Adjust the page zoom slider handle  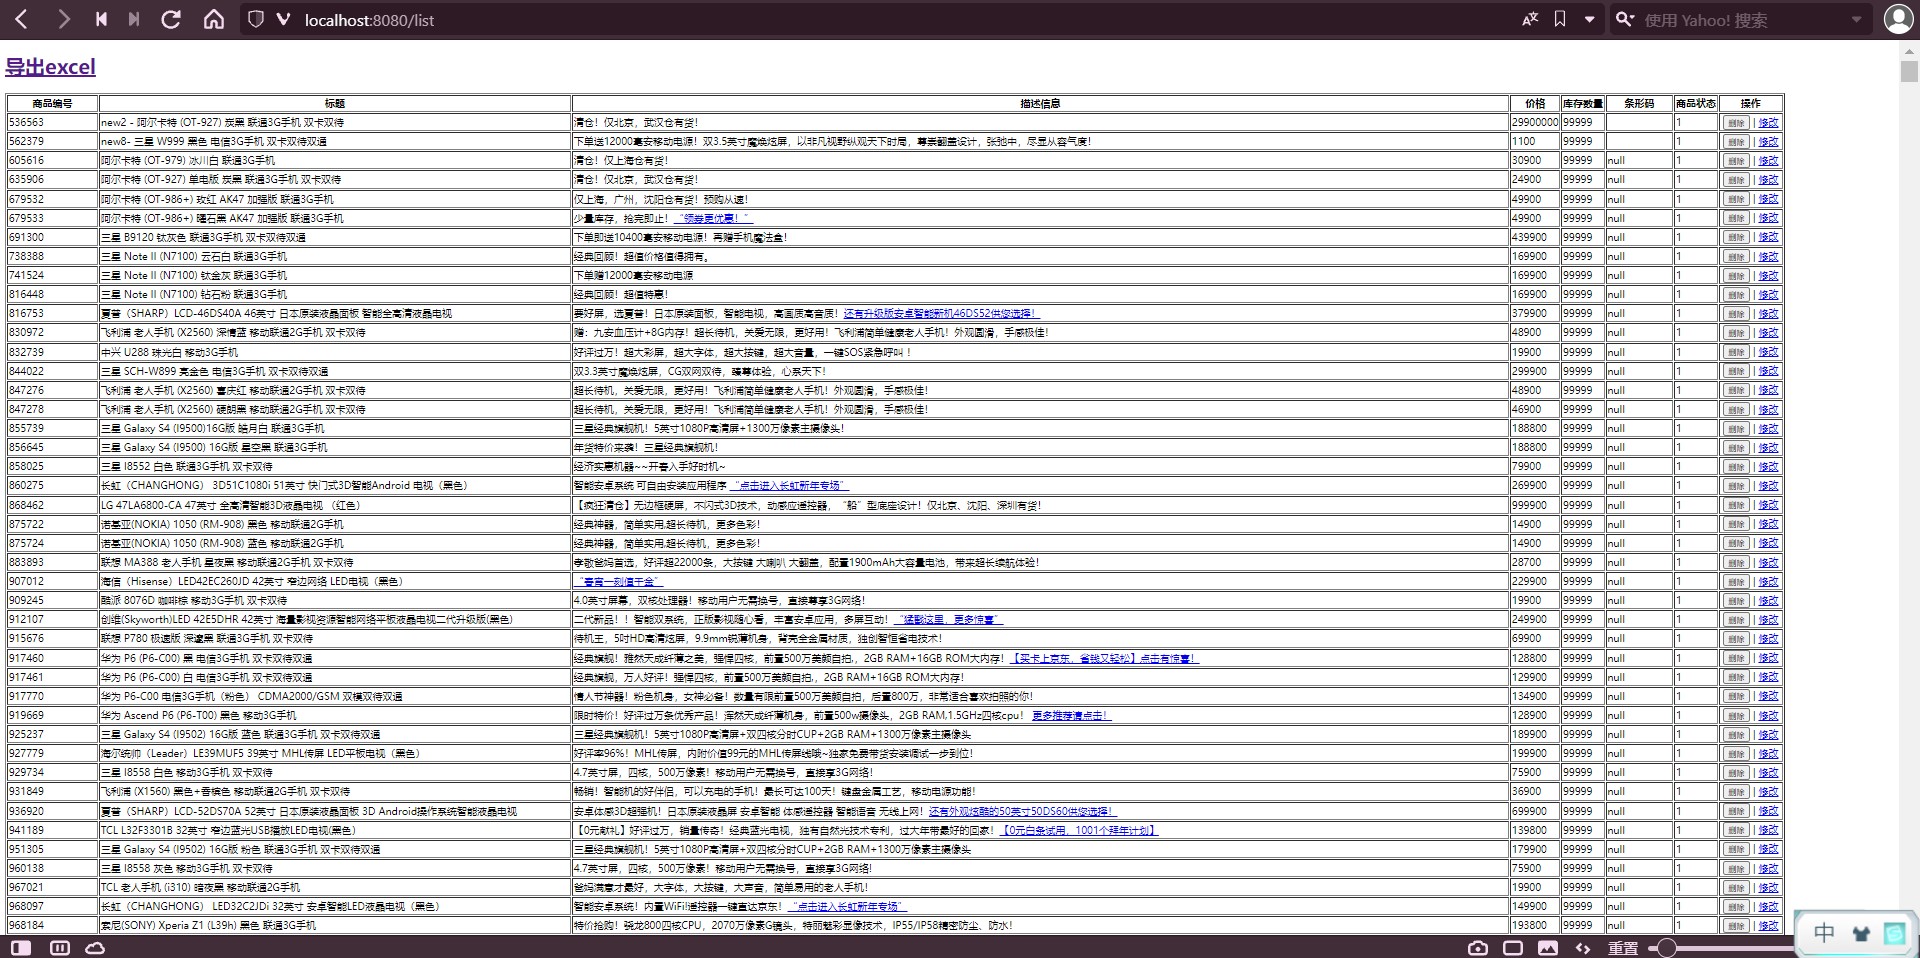click(x=1666, y=947)
